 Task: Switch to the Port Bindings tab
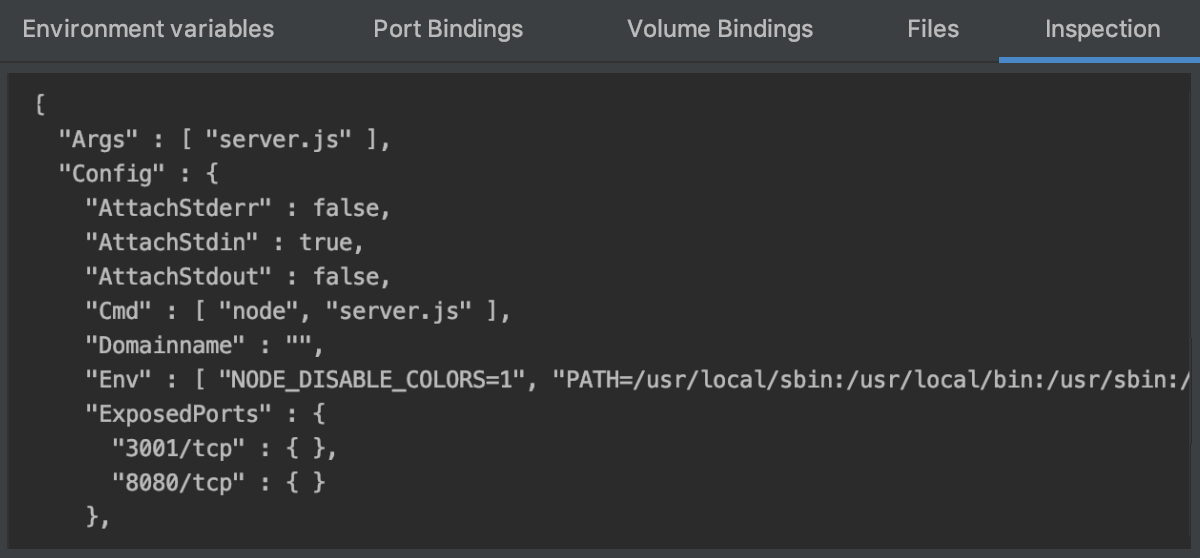point(448,29)
